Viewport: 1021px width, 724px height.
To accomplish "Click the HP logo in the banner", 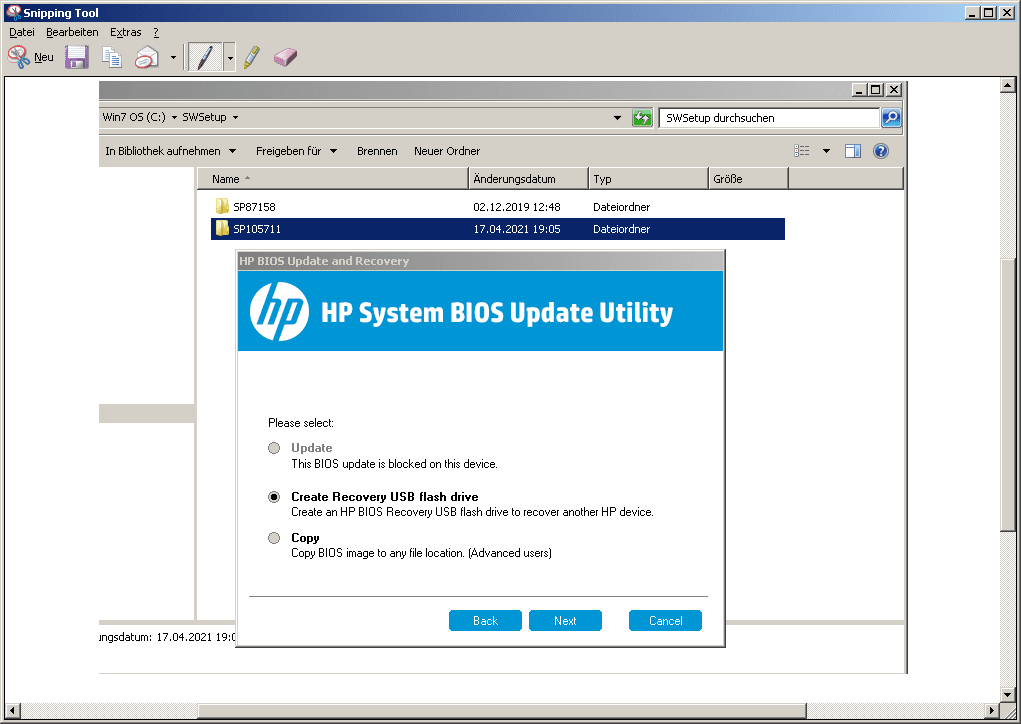I will [x=279, y=311].
